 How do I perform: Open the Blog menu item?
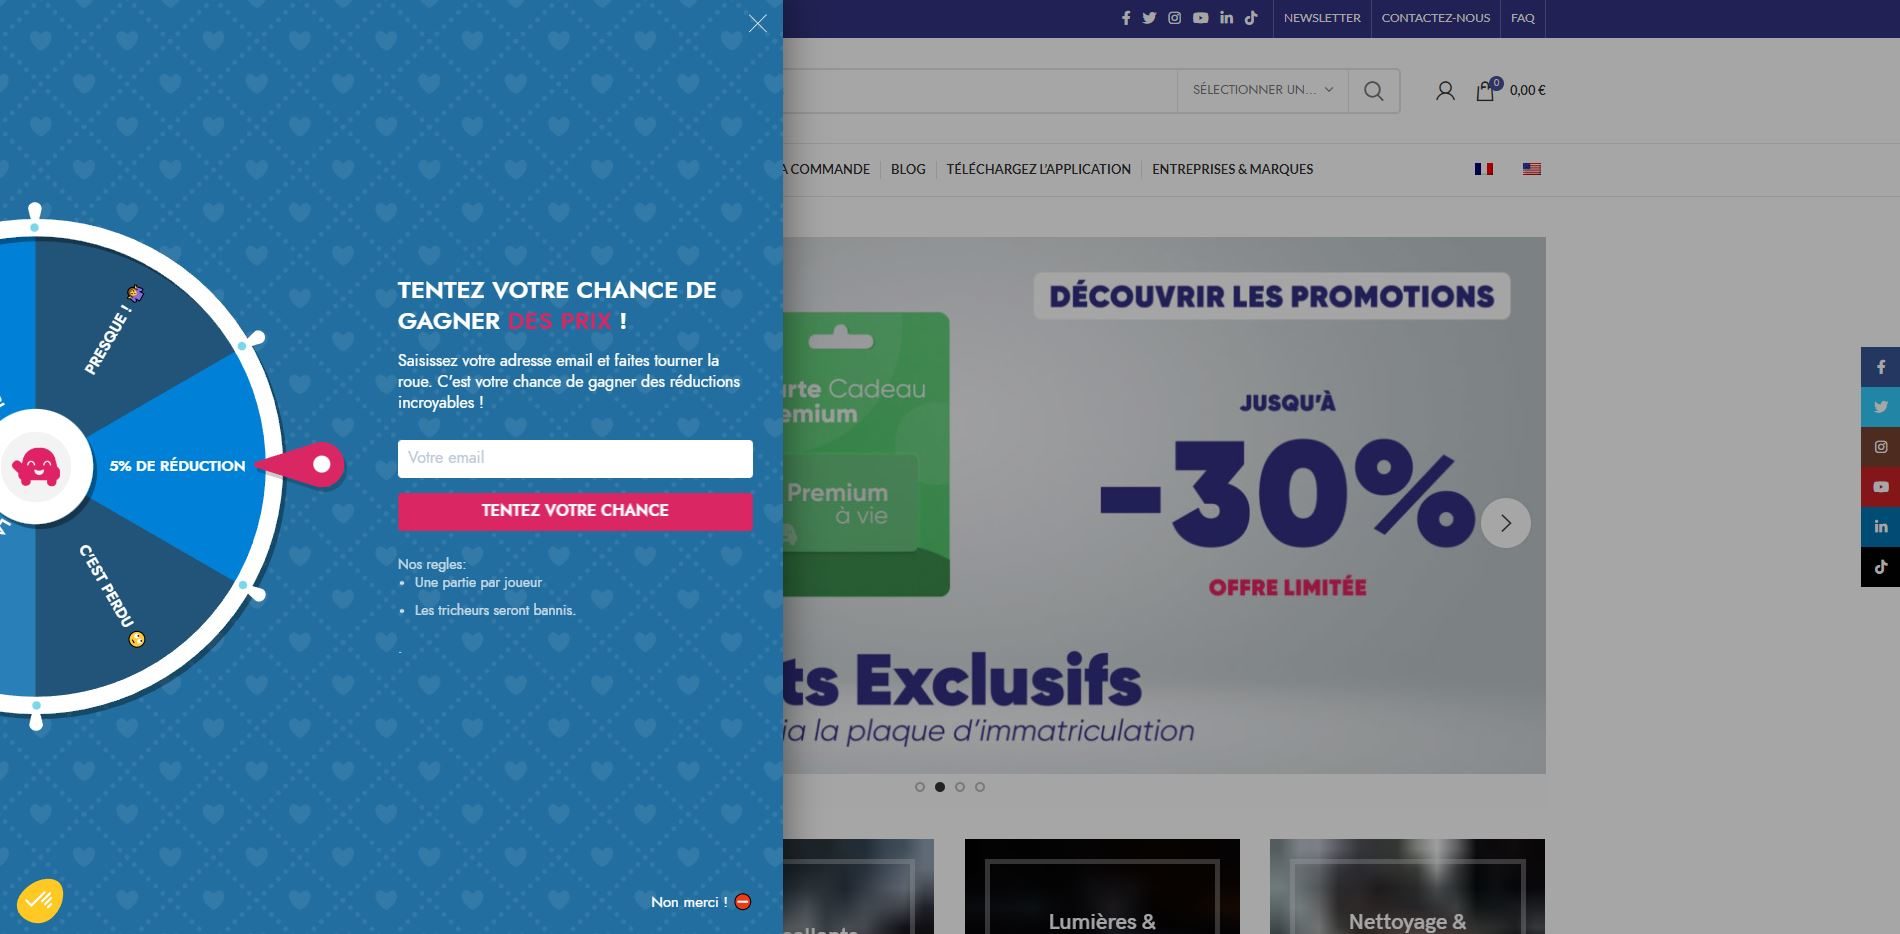[x=908, y=169]
